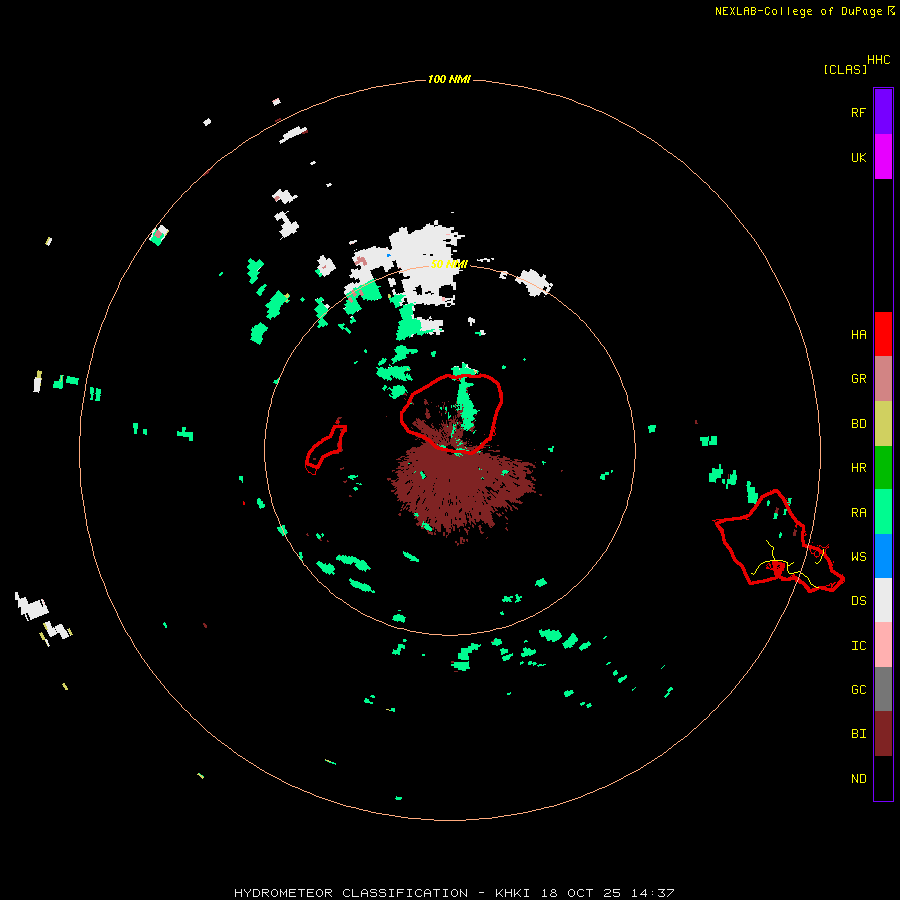Click the 'BI' legend label
900x900 pixels.
[858, 734]
